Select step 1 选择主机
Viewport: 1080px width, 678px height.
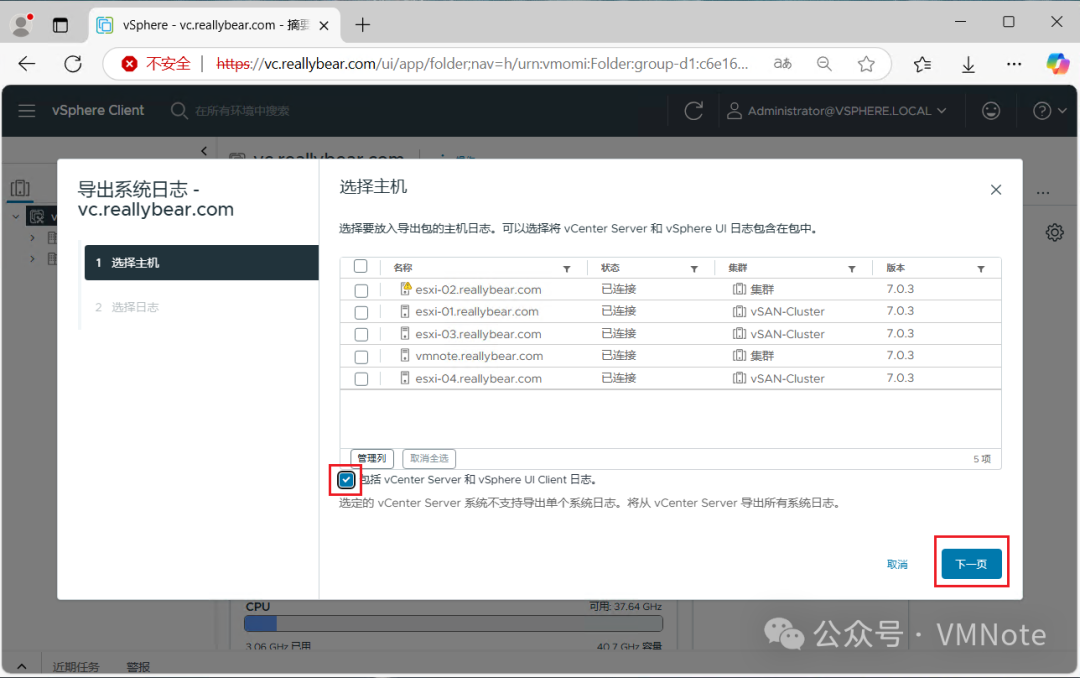(201, 263)
